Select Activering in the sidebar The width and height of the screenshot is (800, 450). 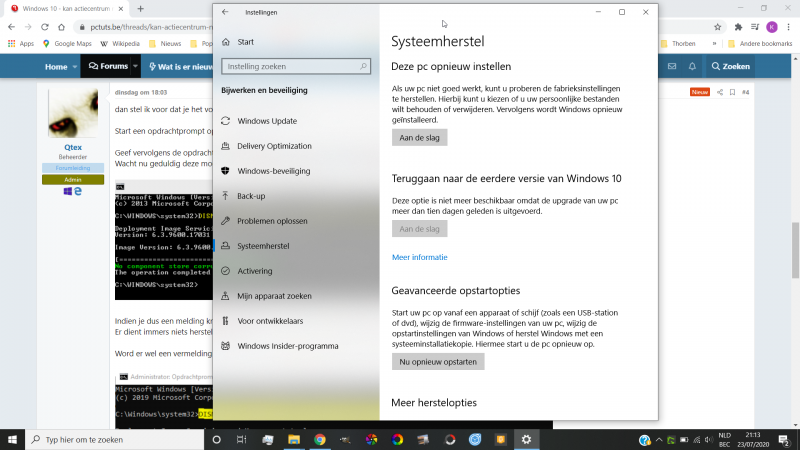[x=254, y=271]
